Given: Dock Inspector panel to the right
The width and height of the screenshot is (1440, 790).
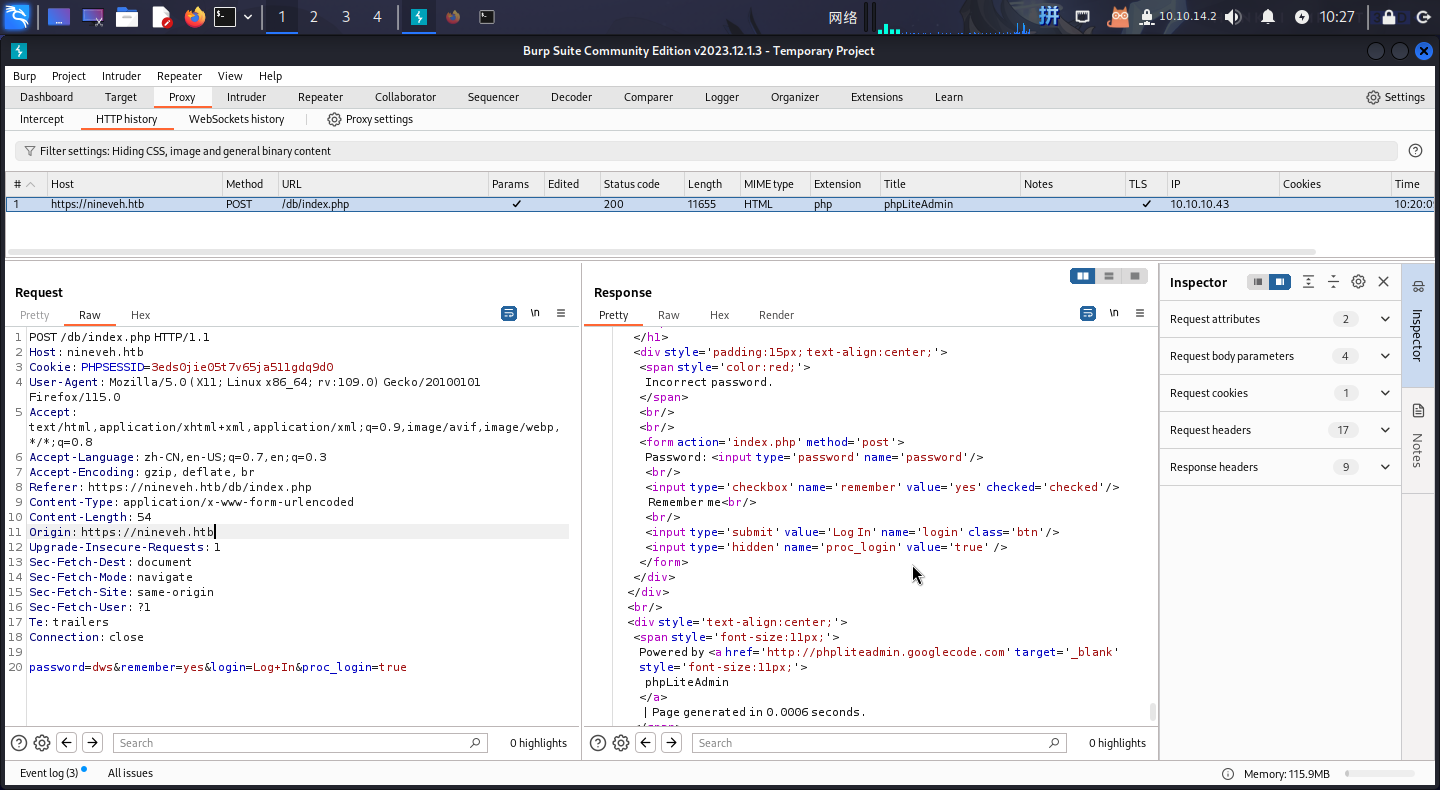Looking at the screenshot, I should tap(1280, 282).
